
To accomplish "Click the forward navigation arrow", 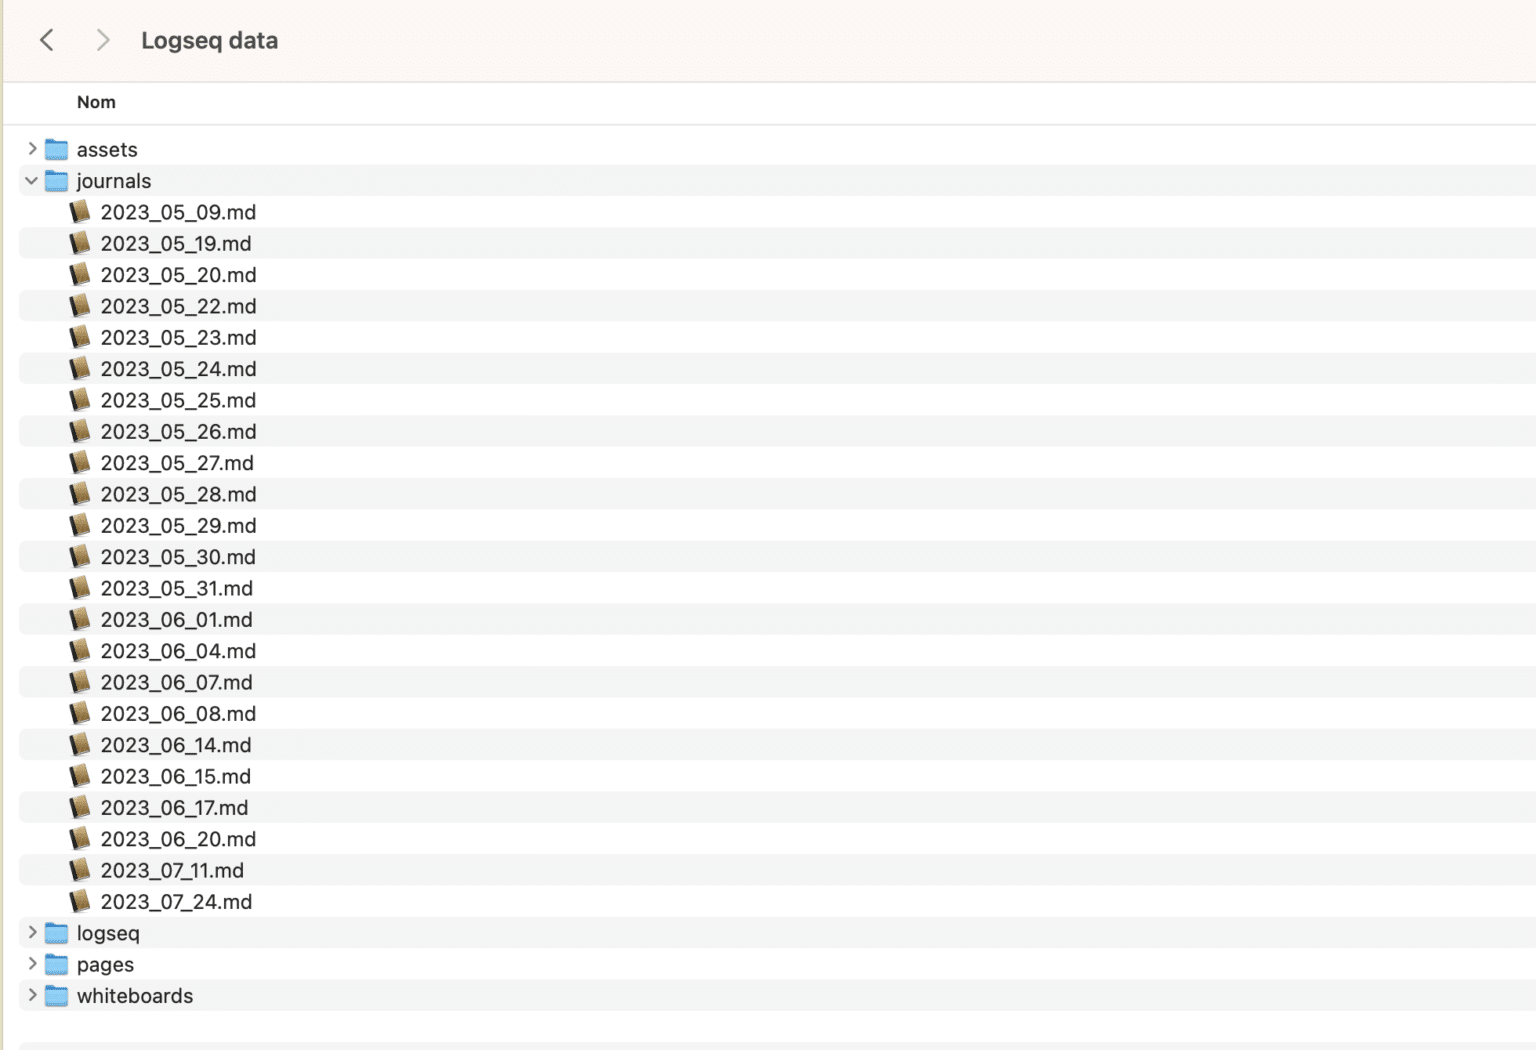I will (102, 40).
